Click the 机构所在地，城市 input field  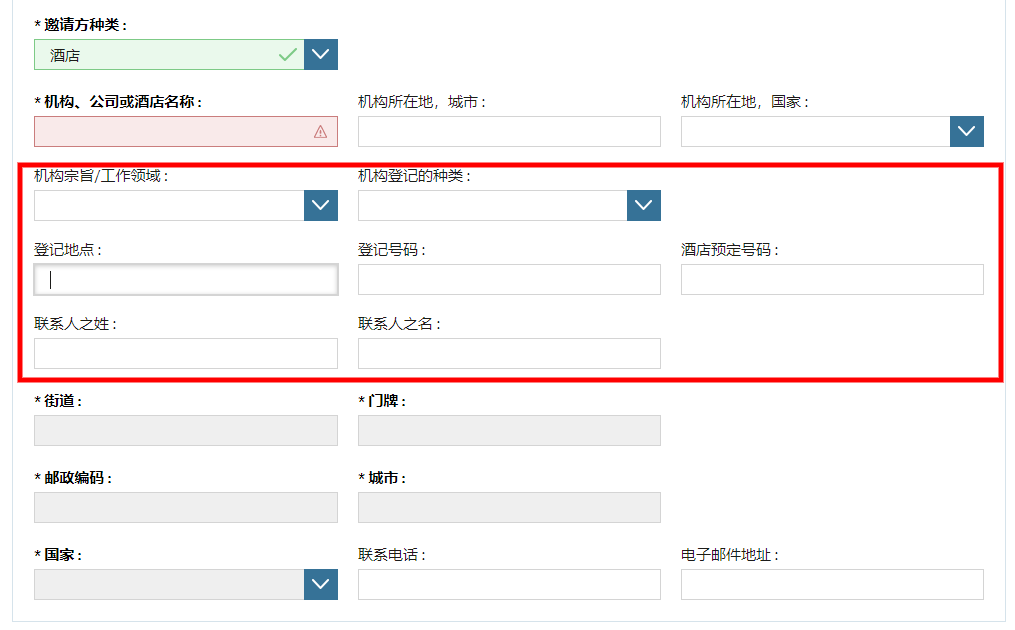pos(509,132)
